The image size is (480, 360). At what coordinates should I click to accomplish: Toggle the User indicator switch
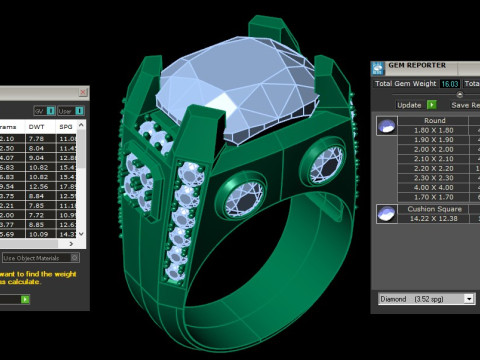pyautogui.click(x=79, y=111)
